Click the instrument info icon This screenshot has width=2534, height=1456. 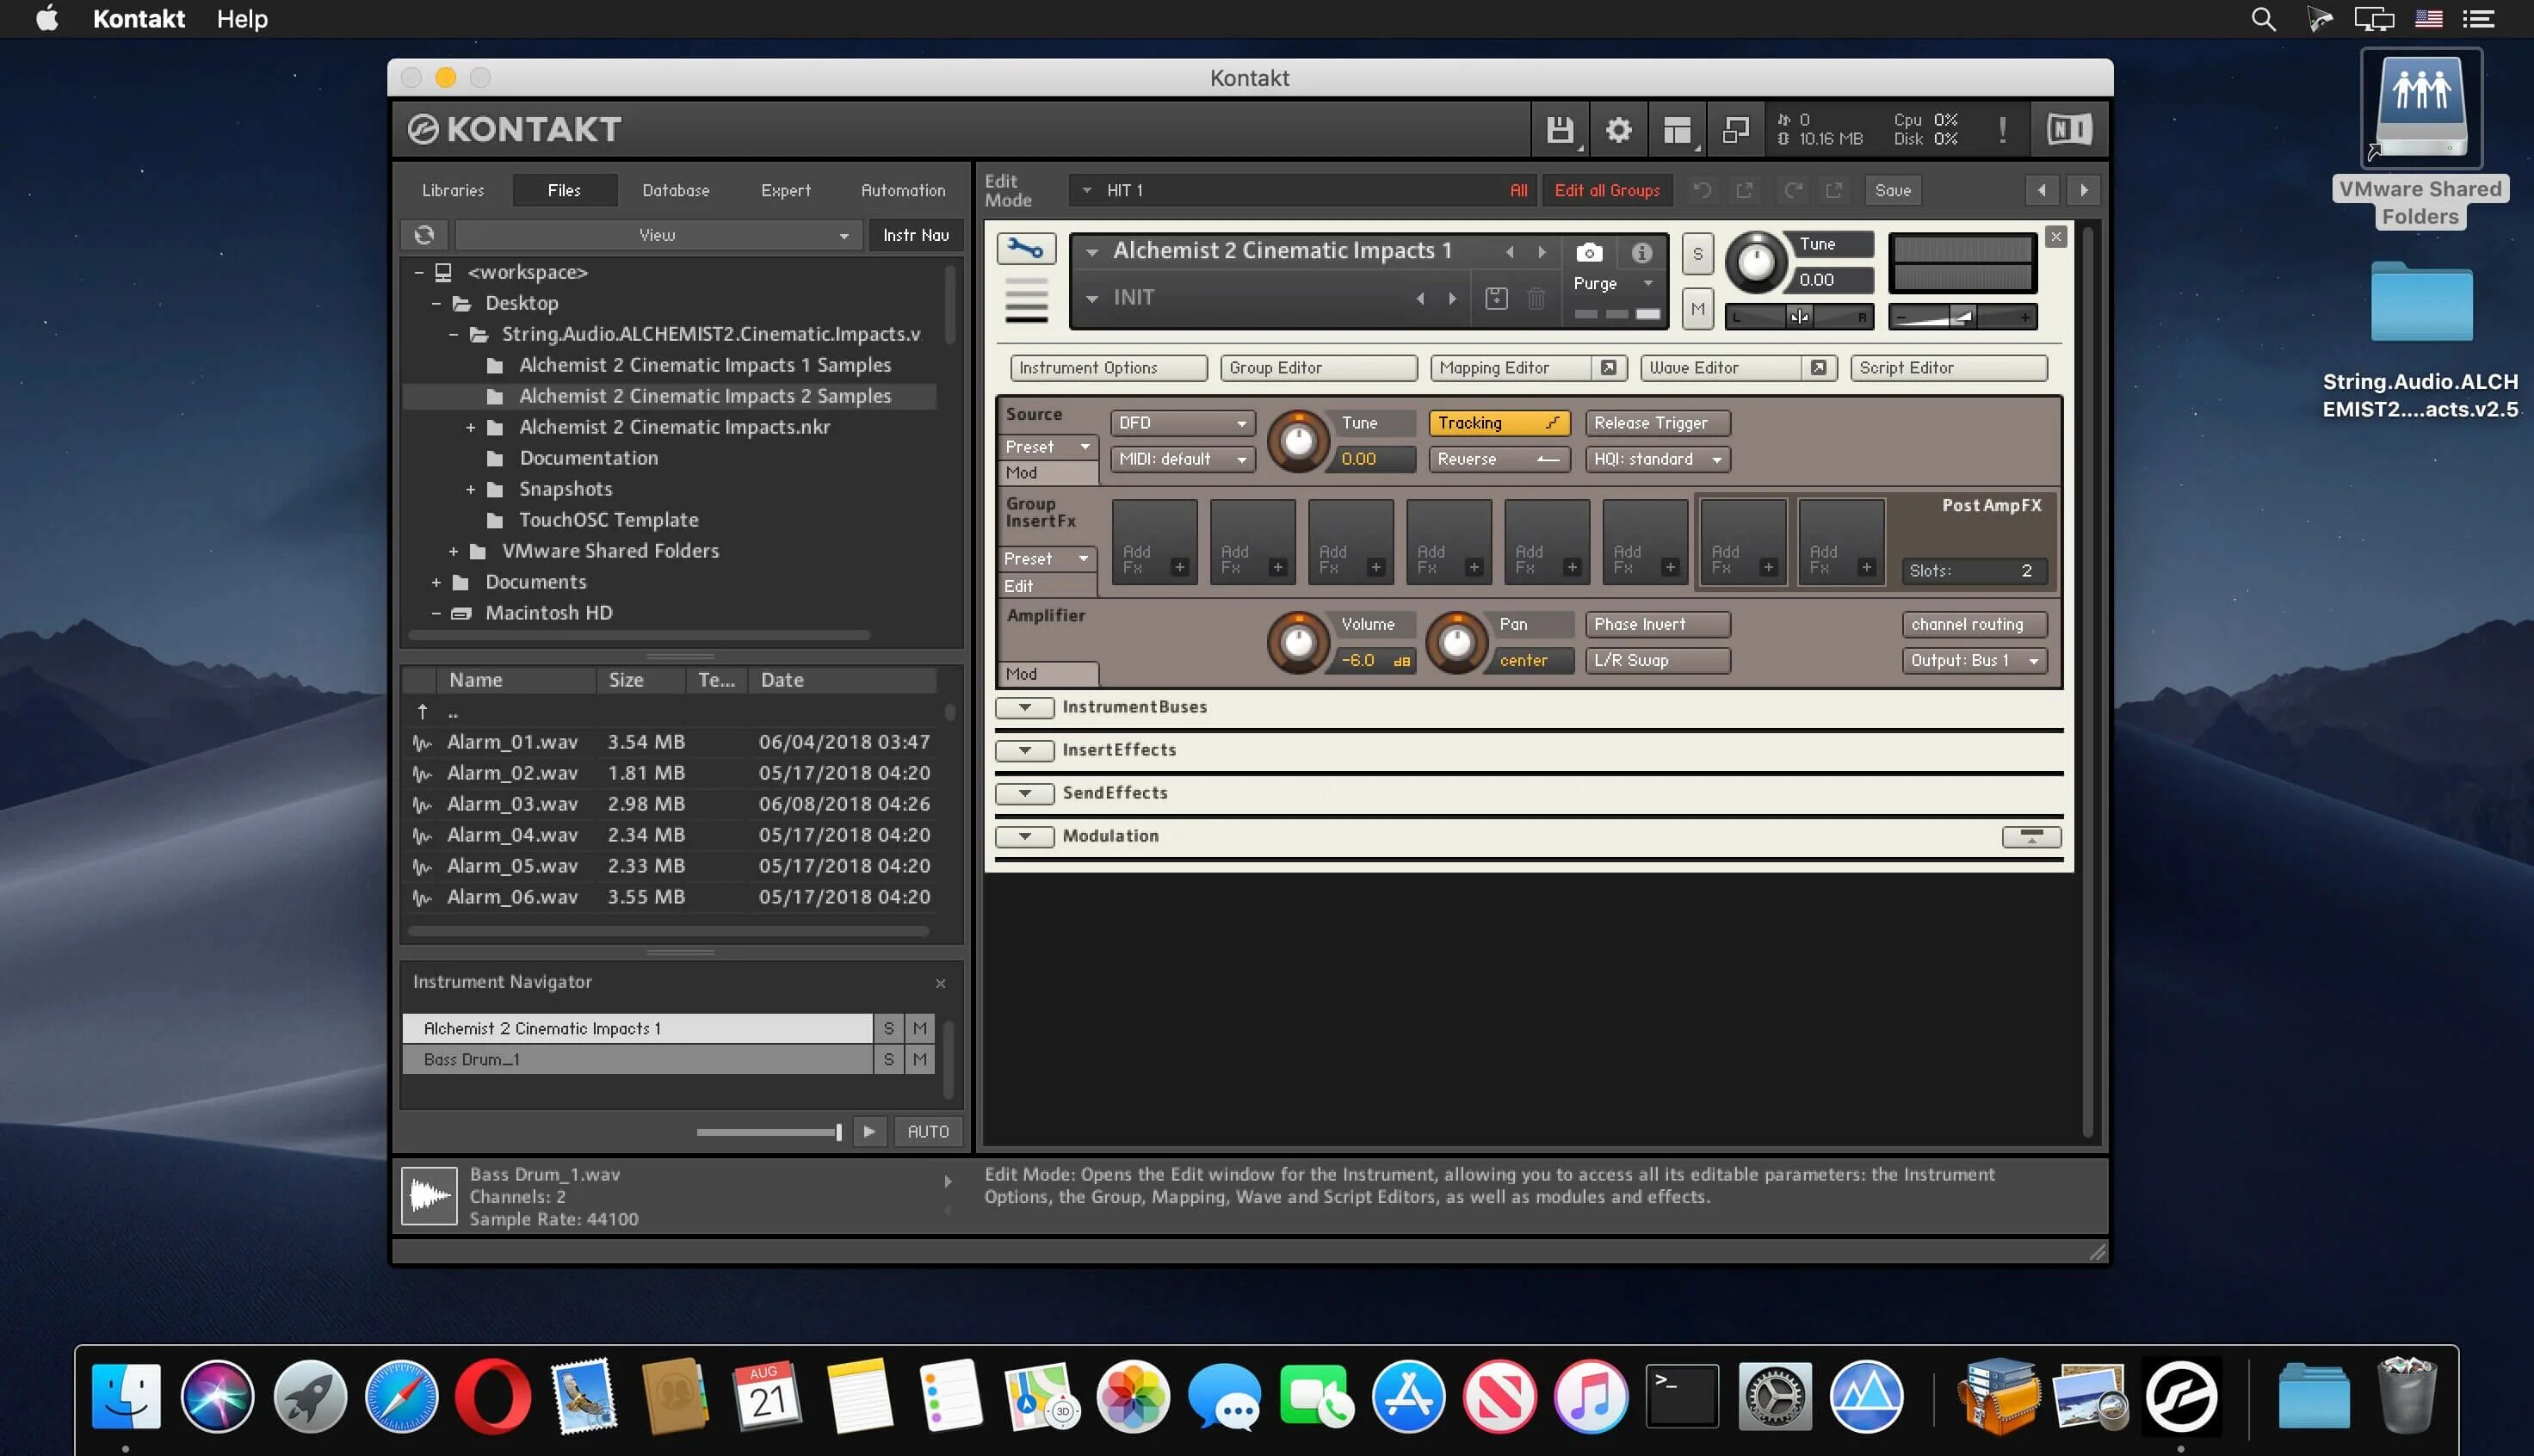click(1641, 253)
